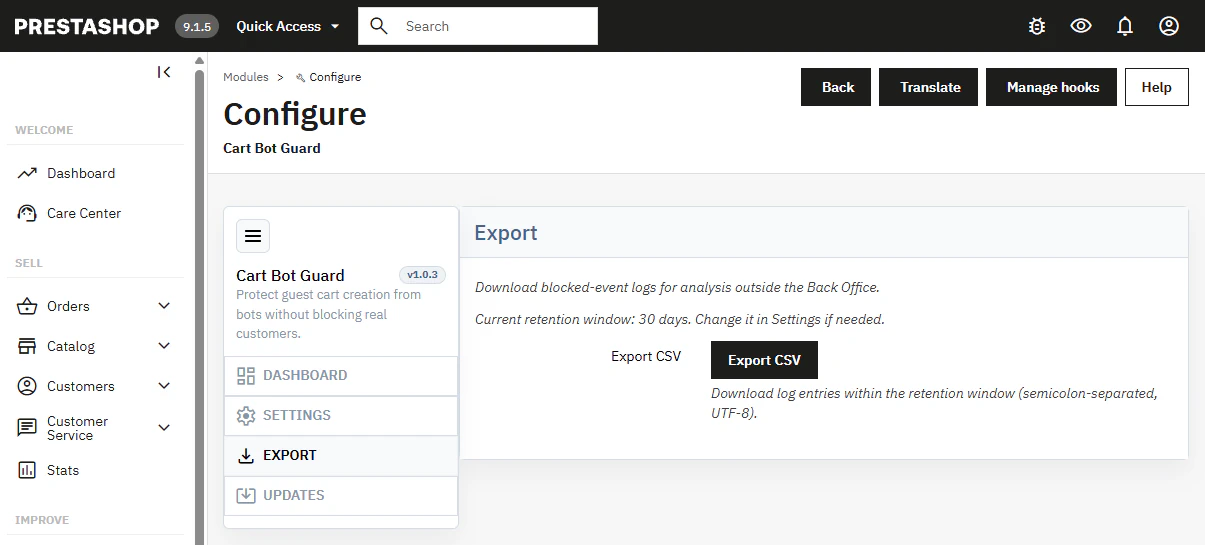Image resolution: width=1205 pixels, height=545 pixels.
Task: Expand the Orders submenu chevron
Action: (x=165, y=306)
